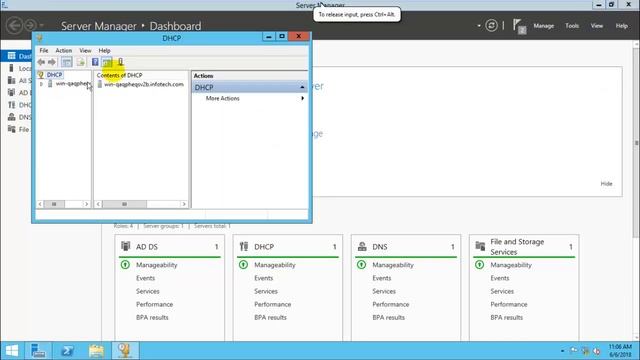
Task: Select All Servers in Server Manager sidebar
Action: coord(19,80)
